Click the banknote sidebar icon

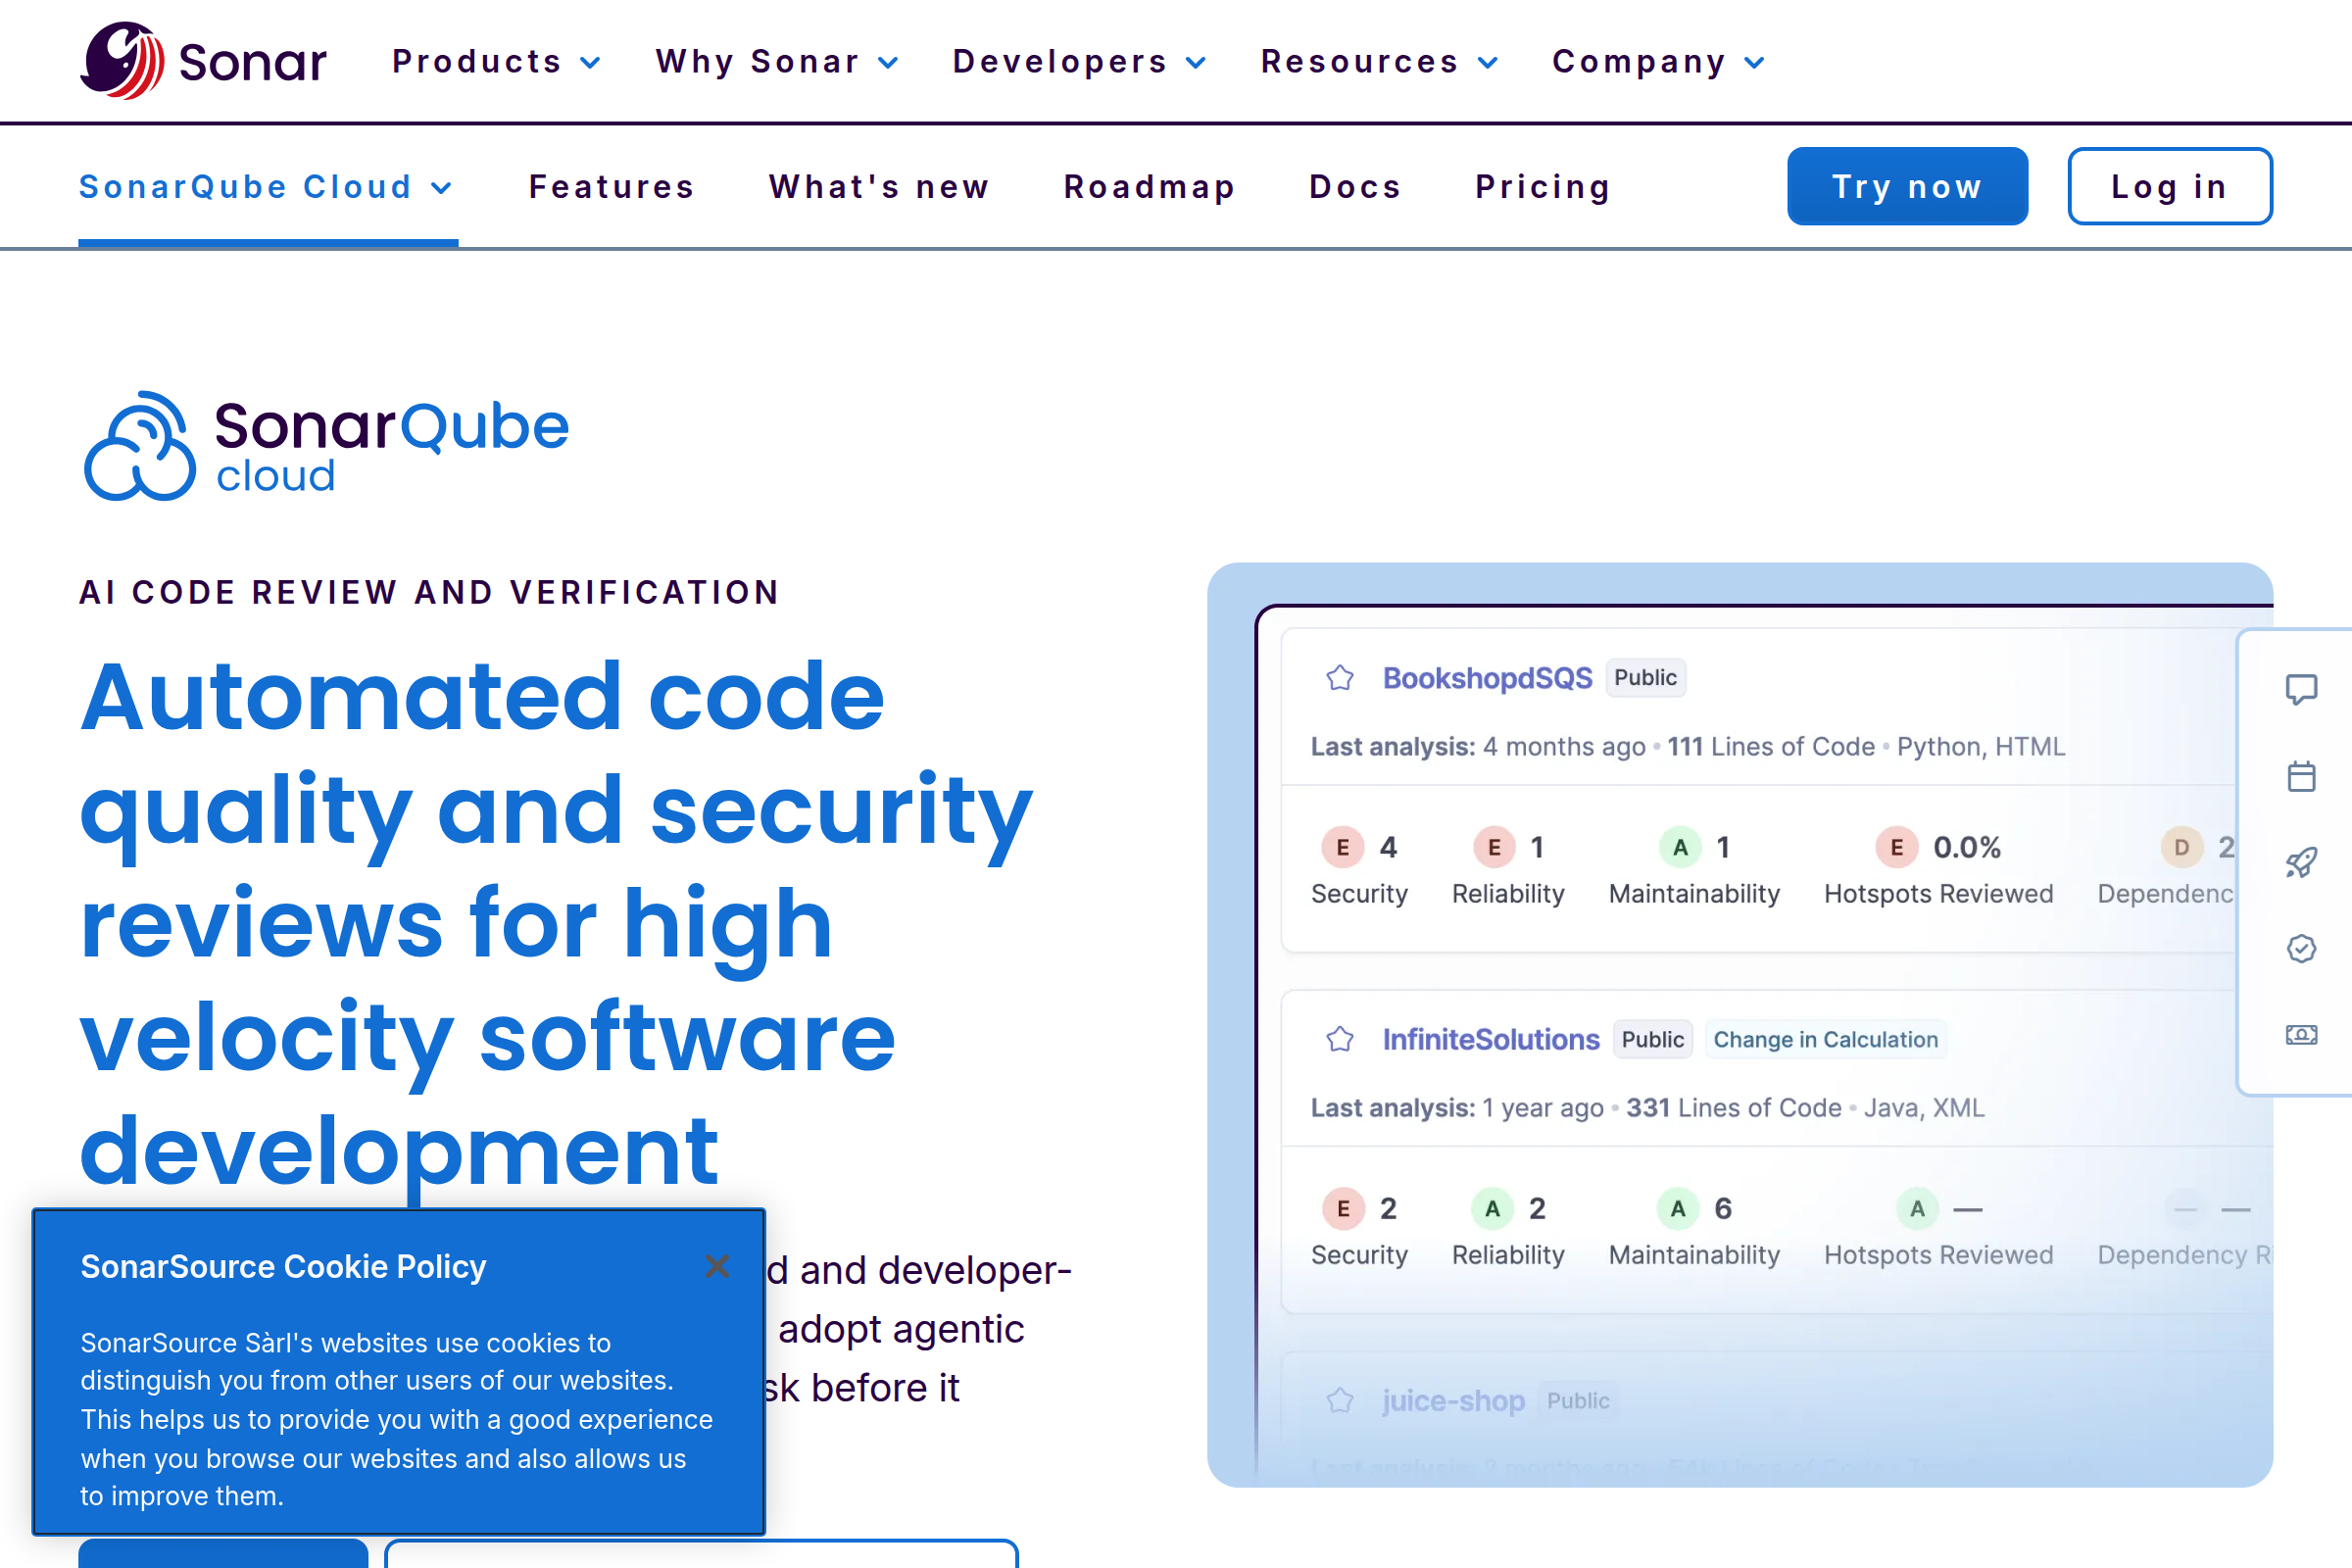[2301, 1034]
